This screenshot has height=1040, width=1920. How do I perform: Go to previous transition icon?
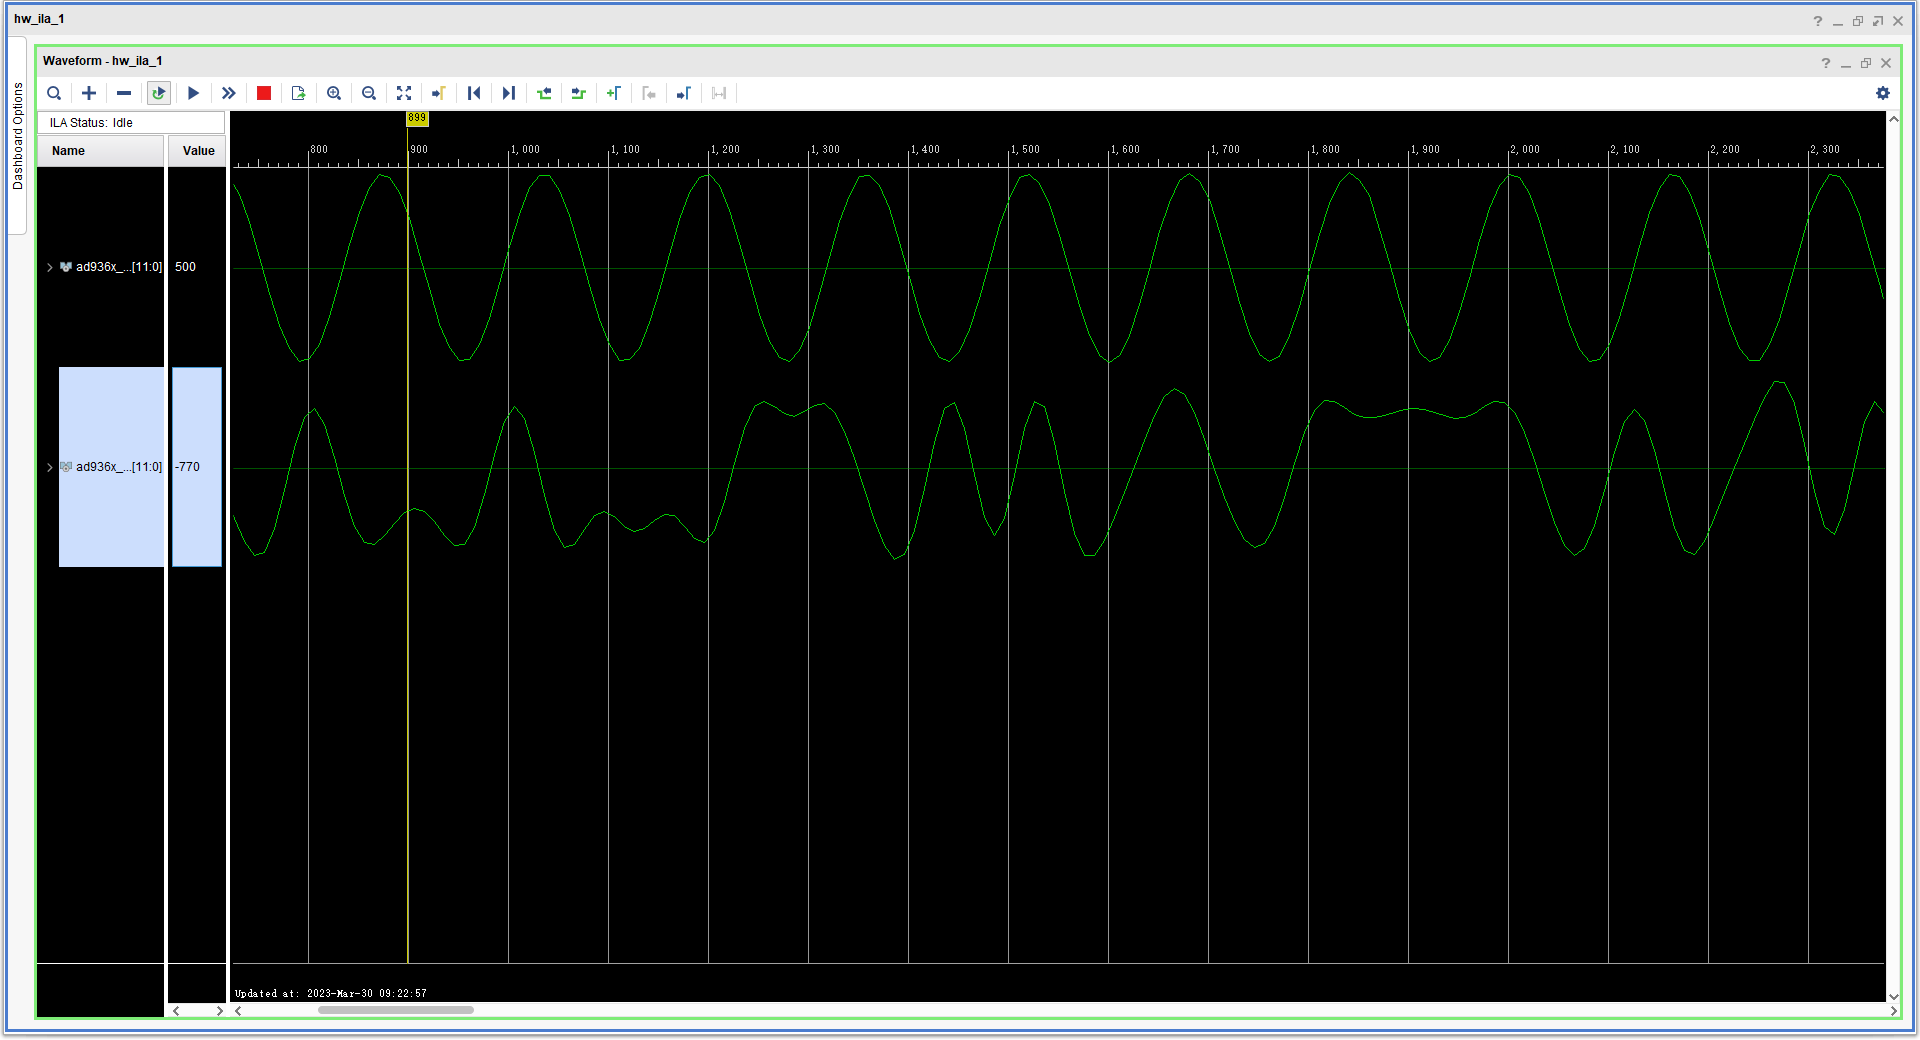pos(544,93)
